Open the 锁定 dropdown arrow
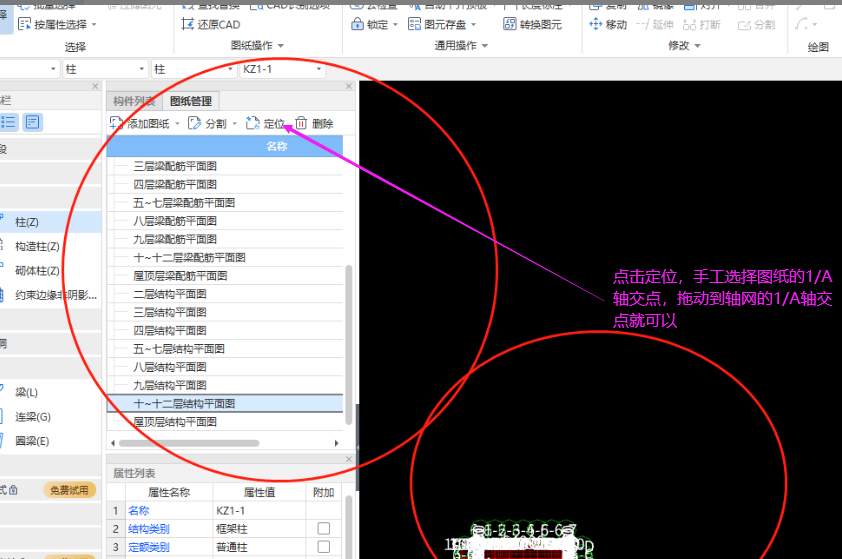The width and height of the screenshot is (842, 559). pos(395,25)
